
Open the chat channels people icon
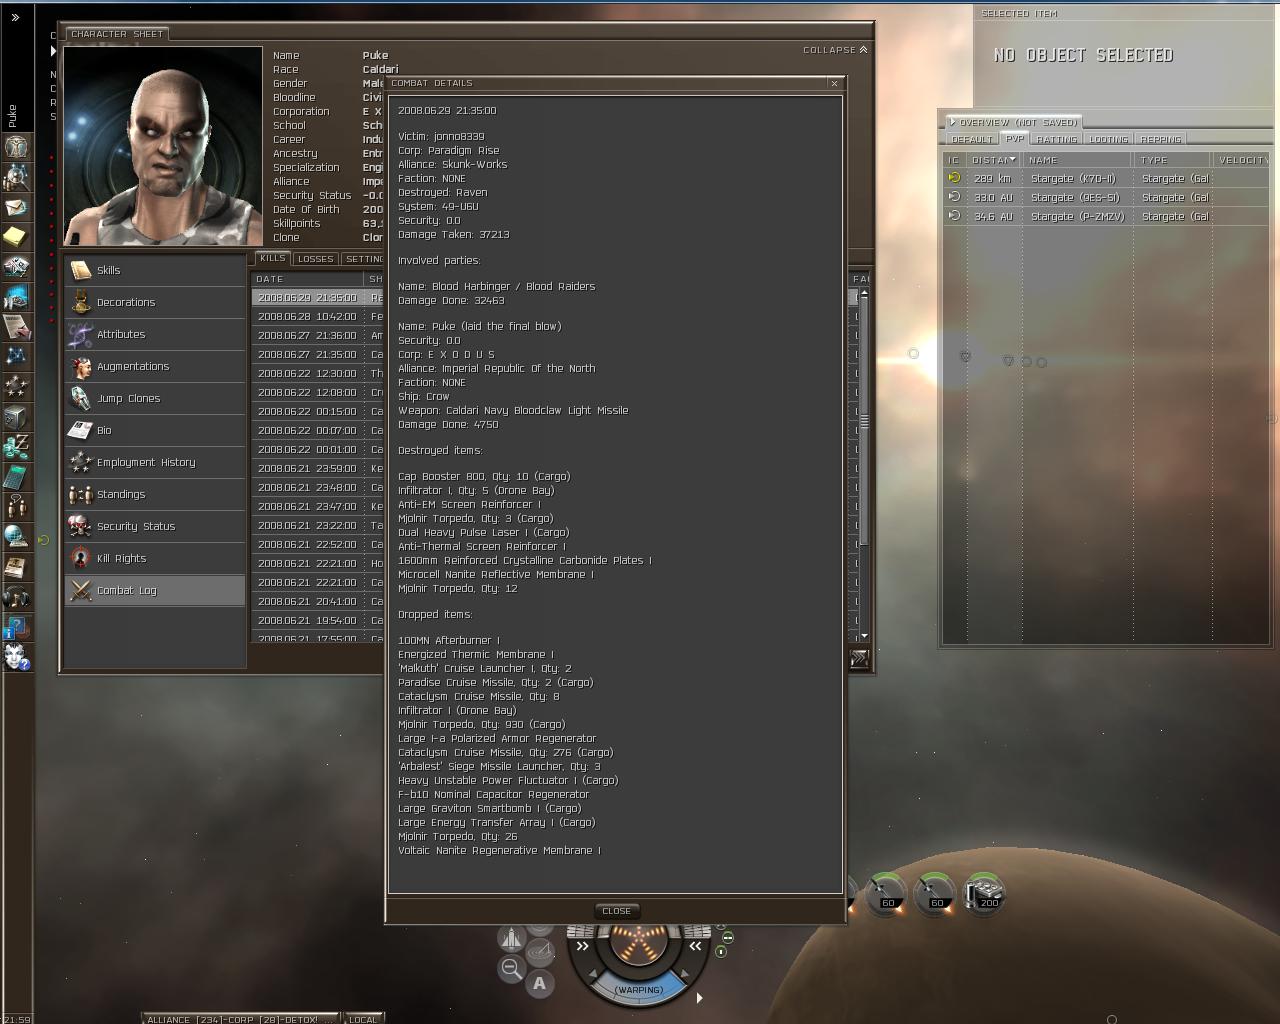(16, 507)
